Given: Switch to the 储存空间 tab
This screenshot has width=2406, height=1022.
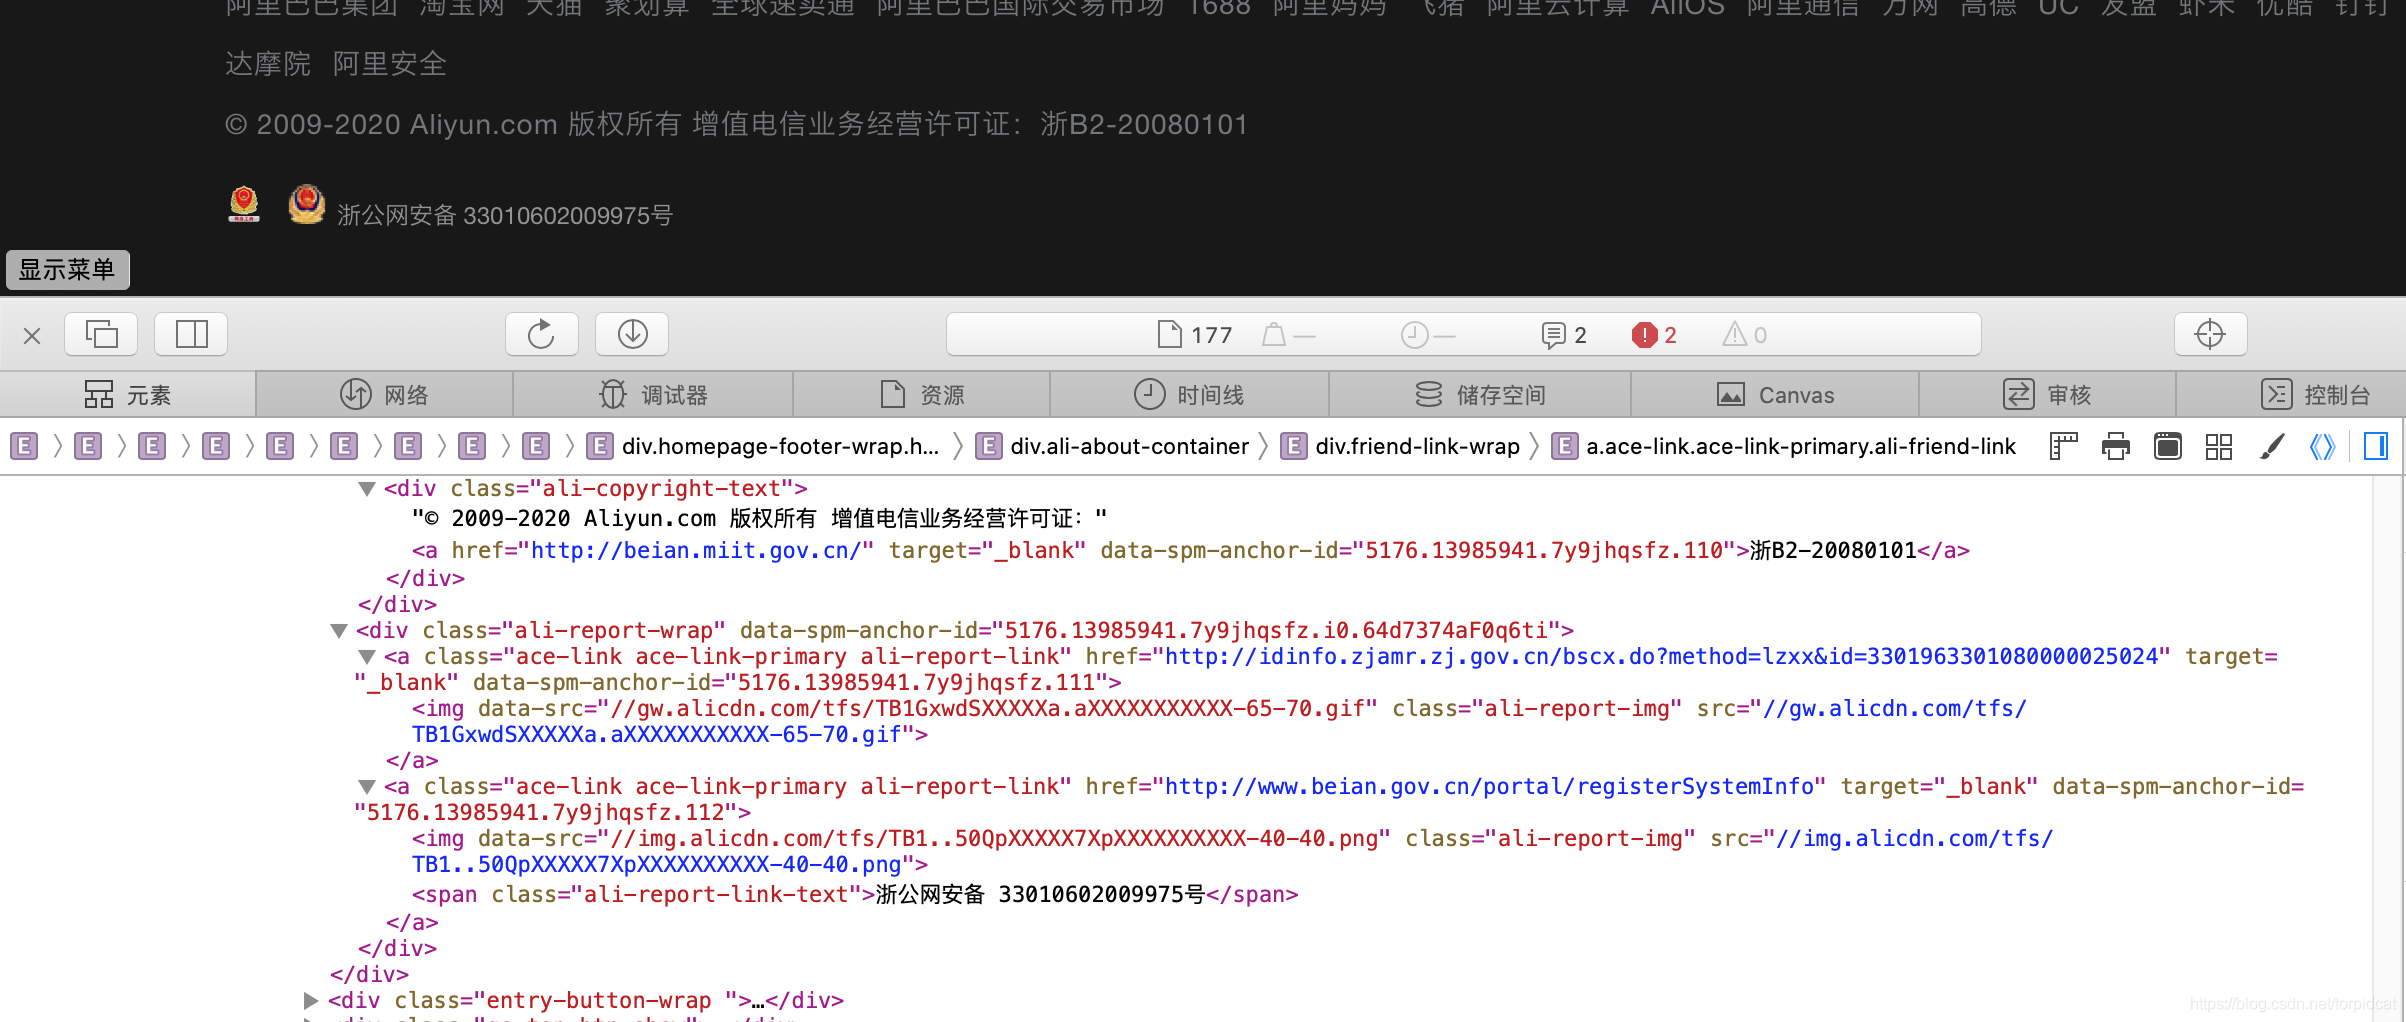Looking at the screenshot, I should (1481, 395).
